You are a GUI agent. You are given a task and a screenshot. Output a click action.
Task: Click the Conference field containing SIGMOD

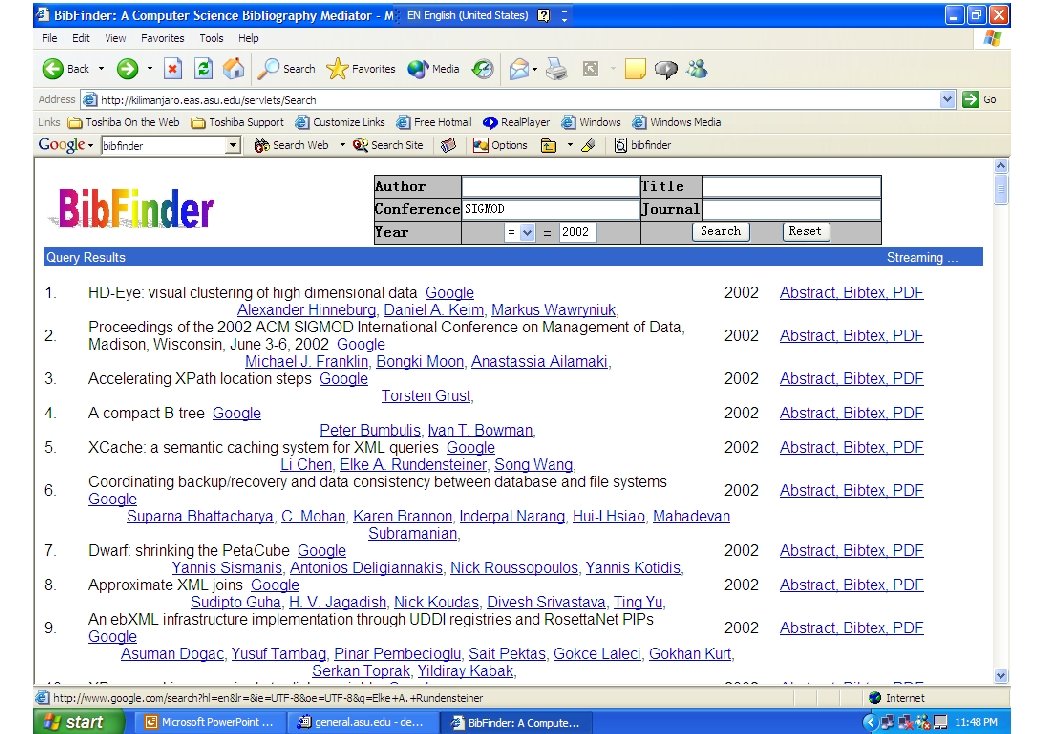(550, 209)
